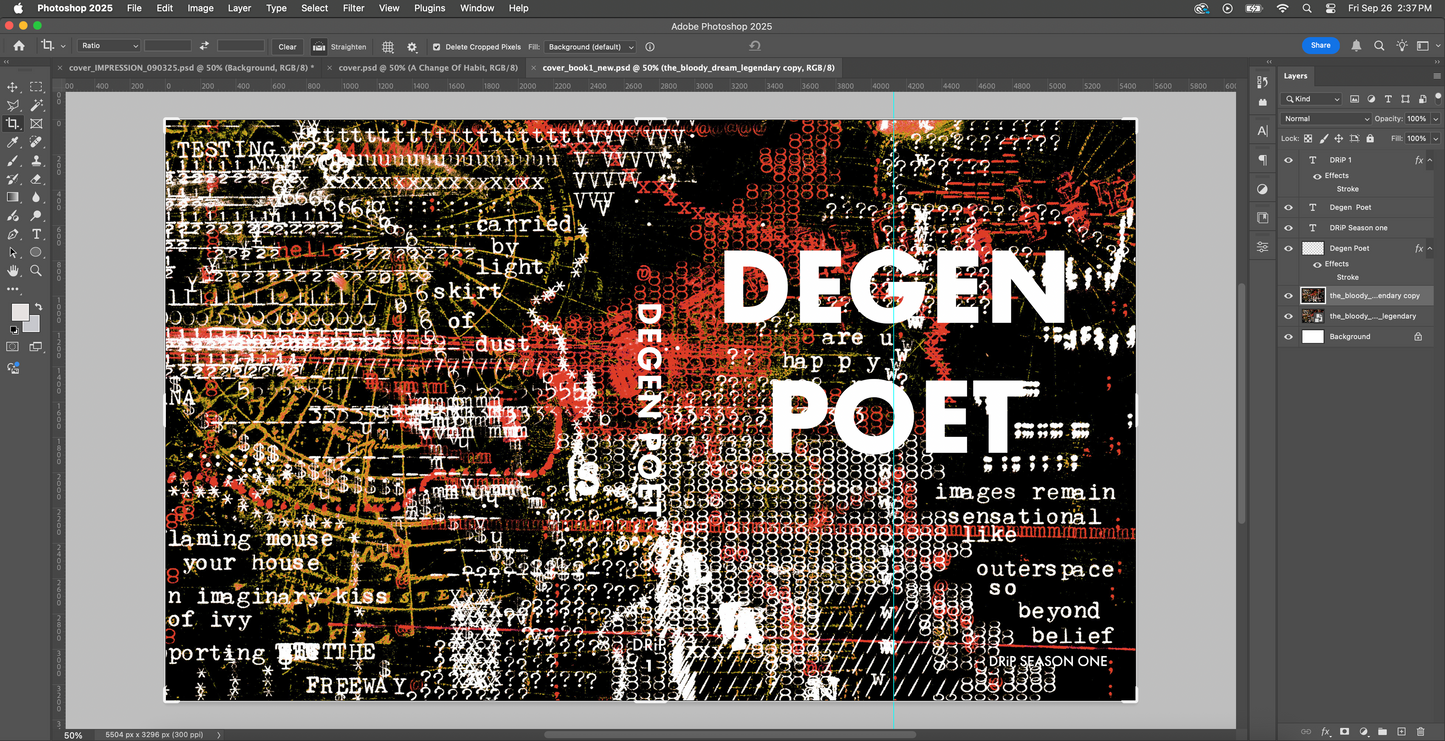
Task: Click the Clear button in options bar
Action: 287,47
